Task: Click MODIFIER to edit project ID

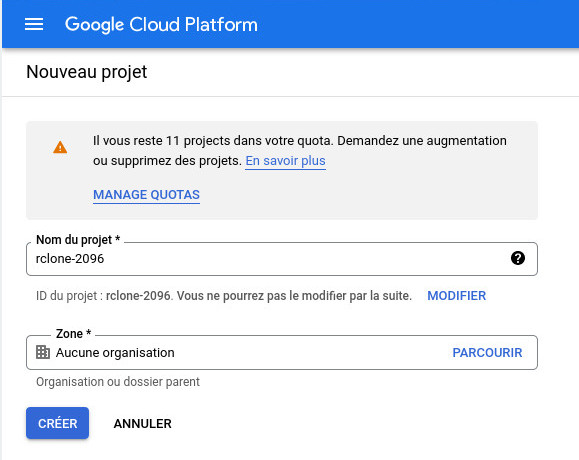Action: pyautogui.click(x=456, y=296)
